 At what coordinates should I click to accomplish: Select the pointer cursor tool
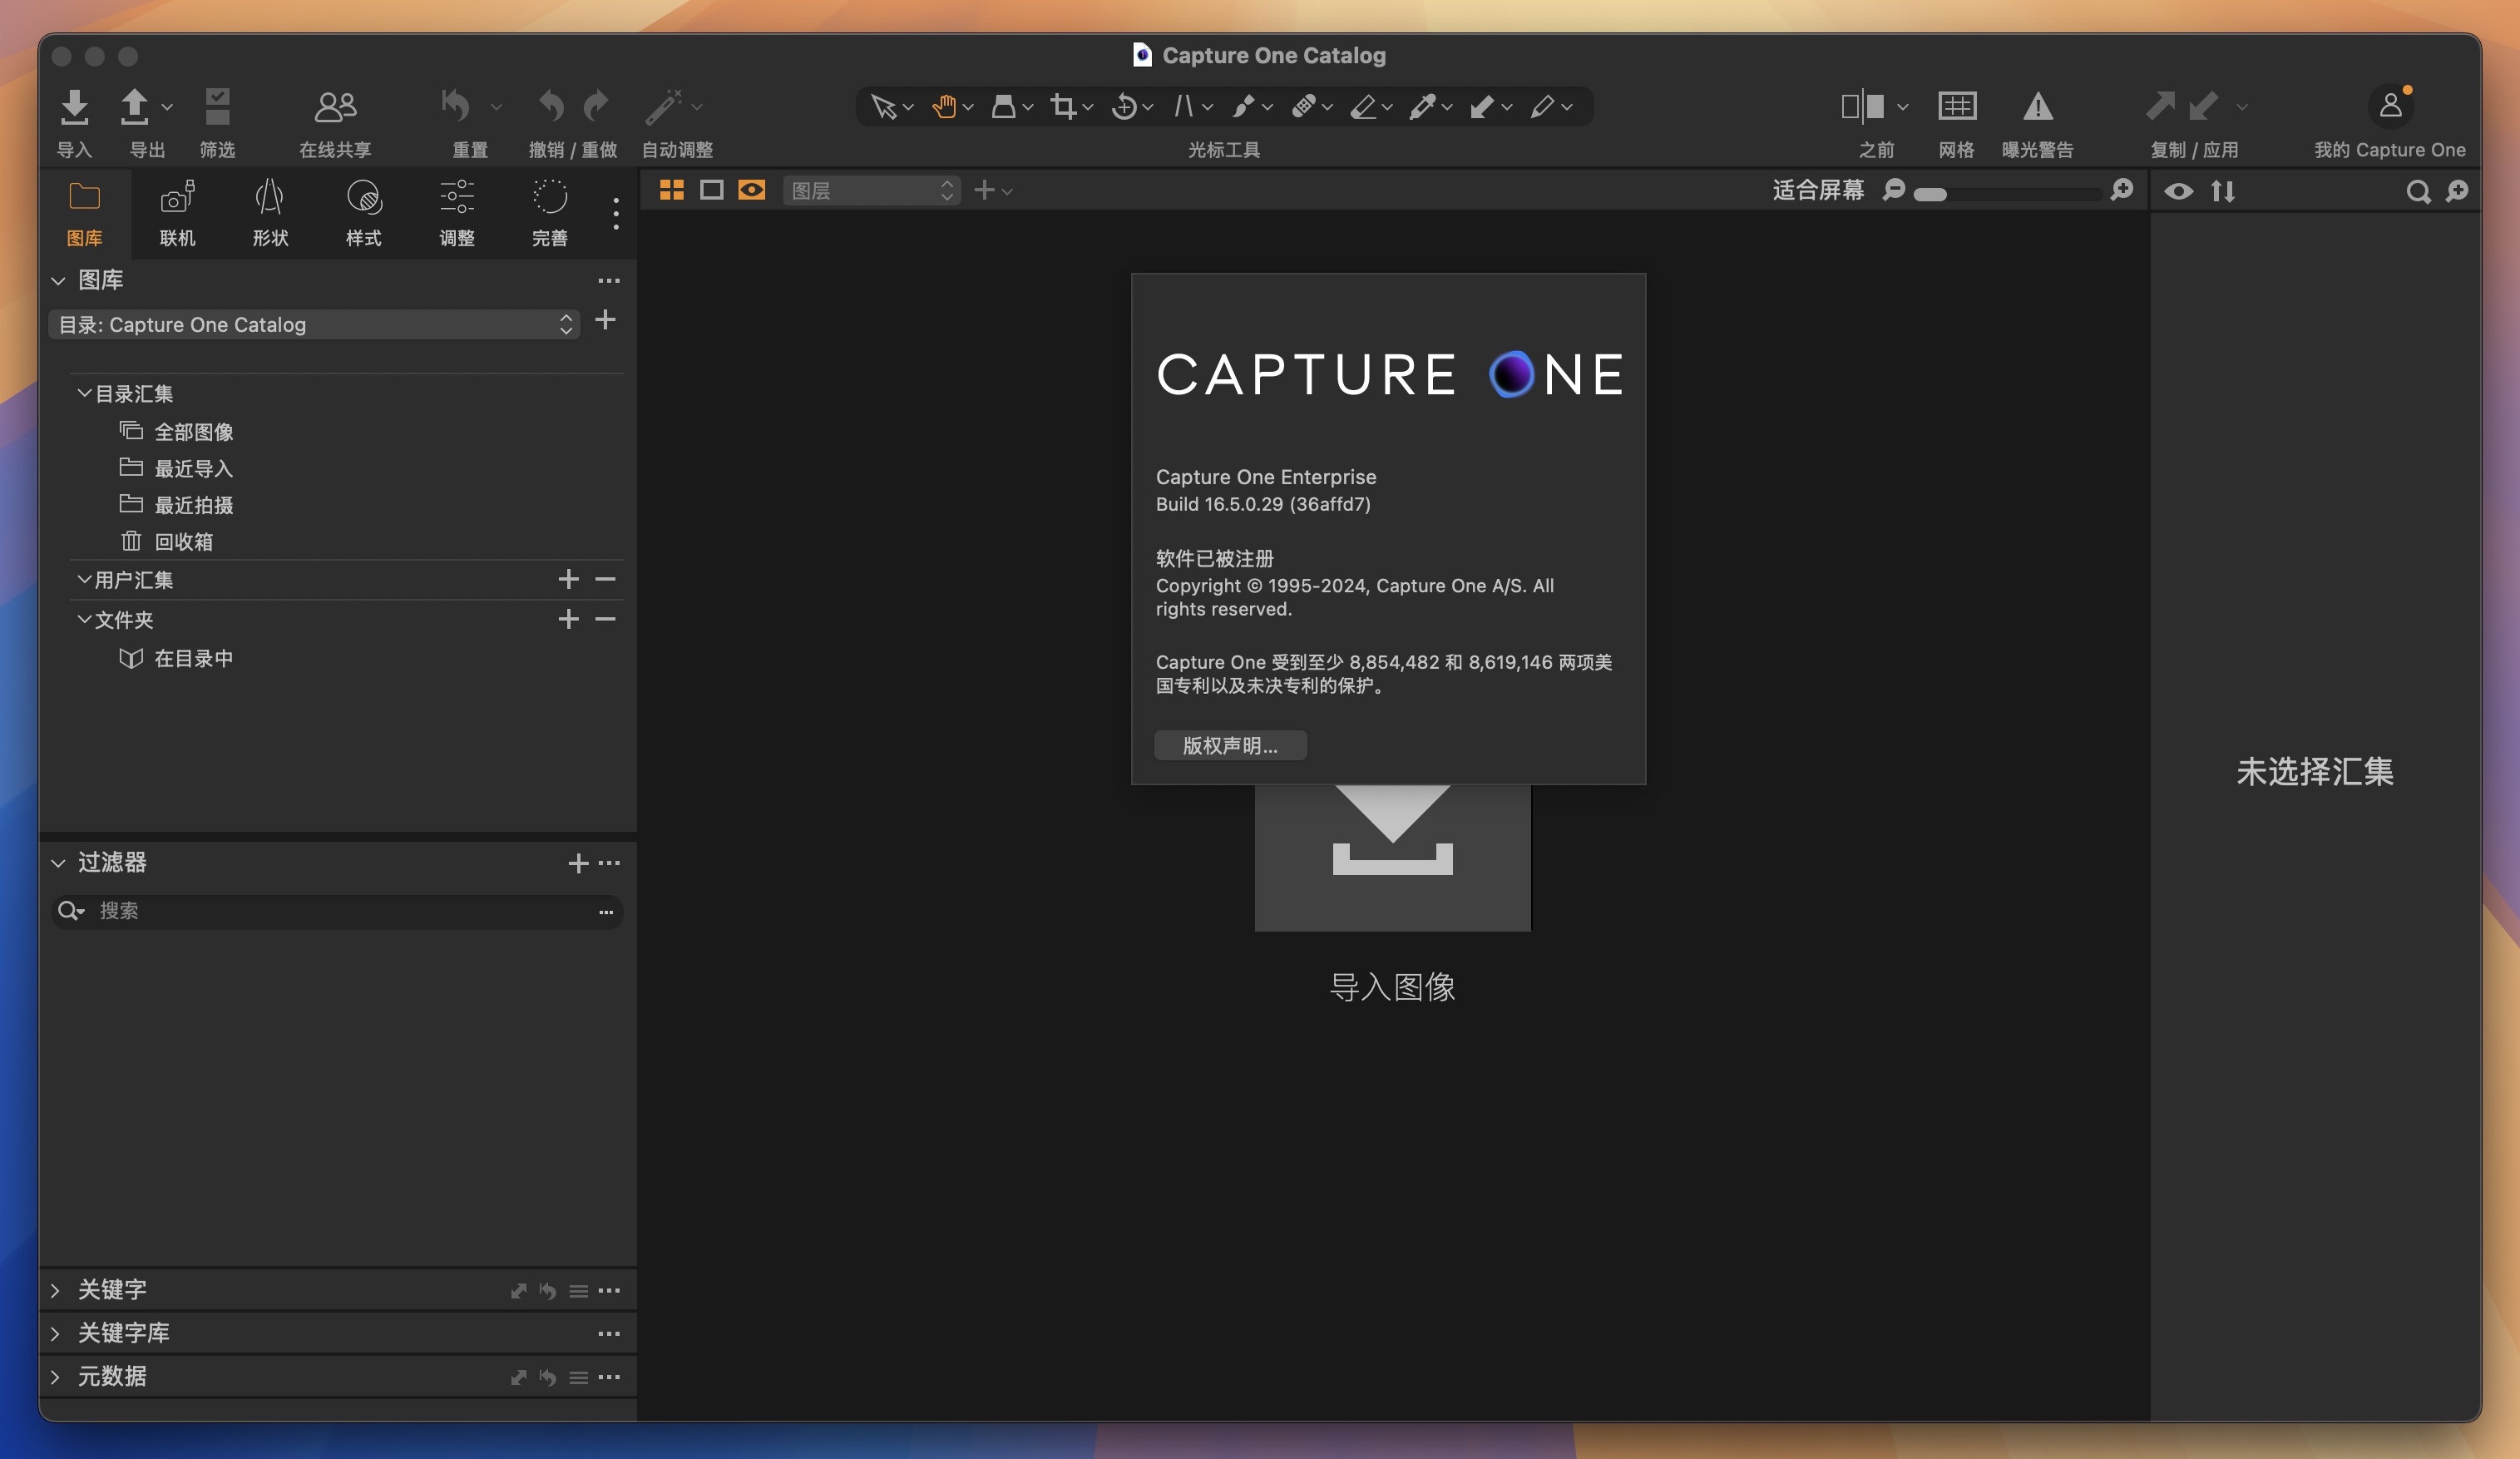coord(883,106)
